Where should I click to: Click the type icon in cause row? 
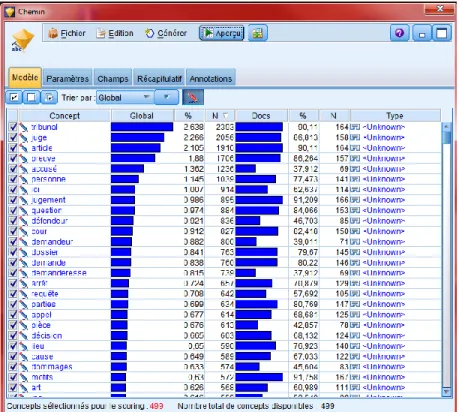click(355, 356)
